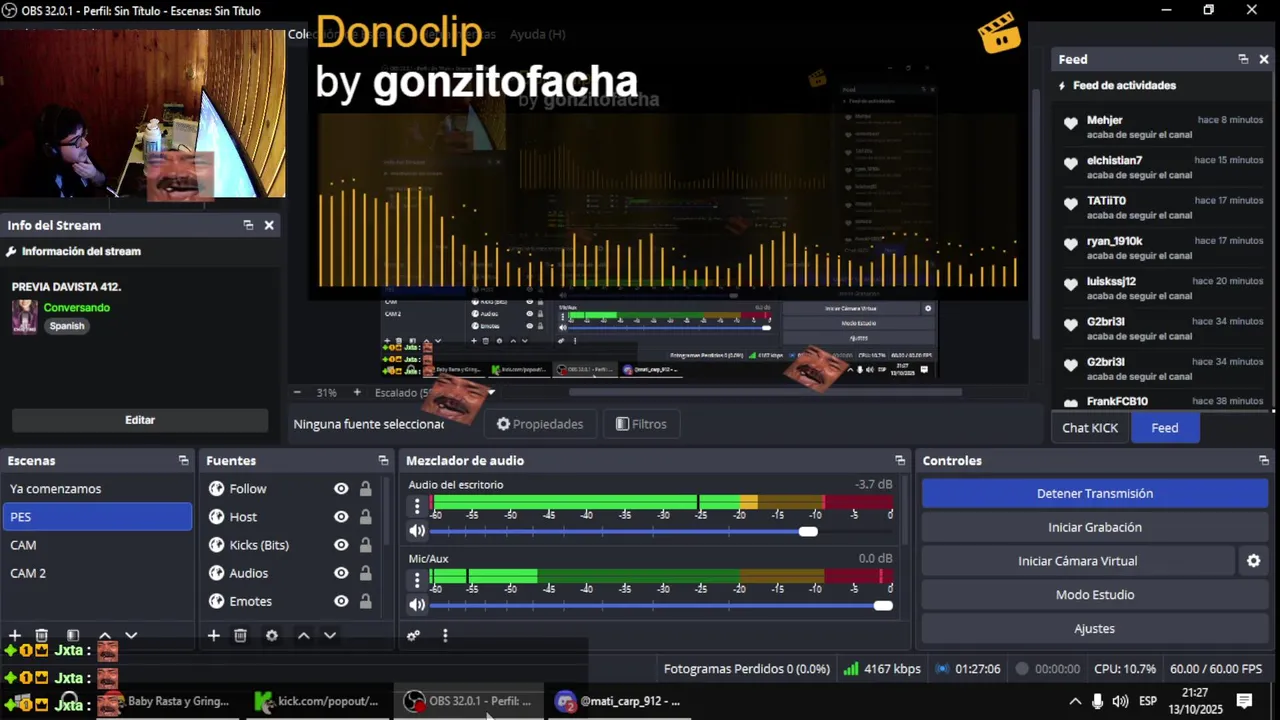Open kick.com/popout taskbar window
This screenshot has width=1280, height=720.
click(x=318, y=701)
